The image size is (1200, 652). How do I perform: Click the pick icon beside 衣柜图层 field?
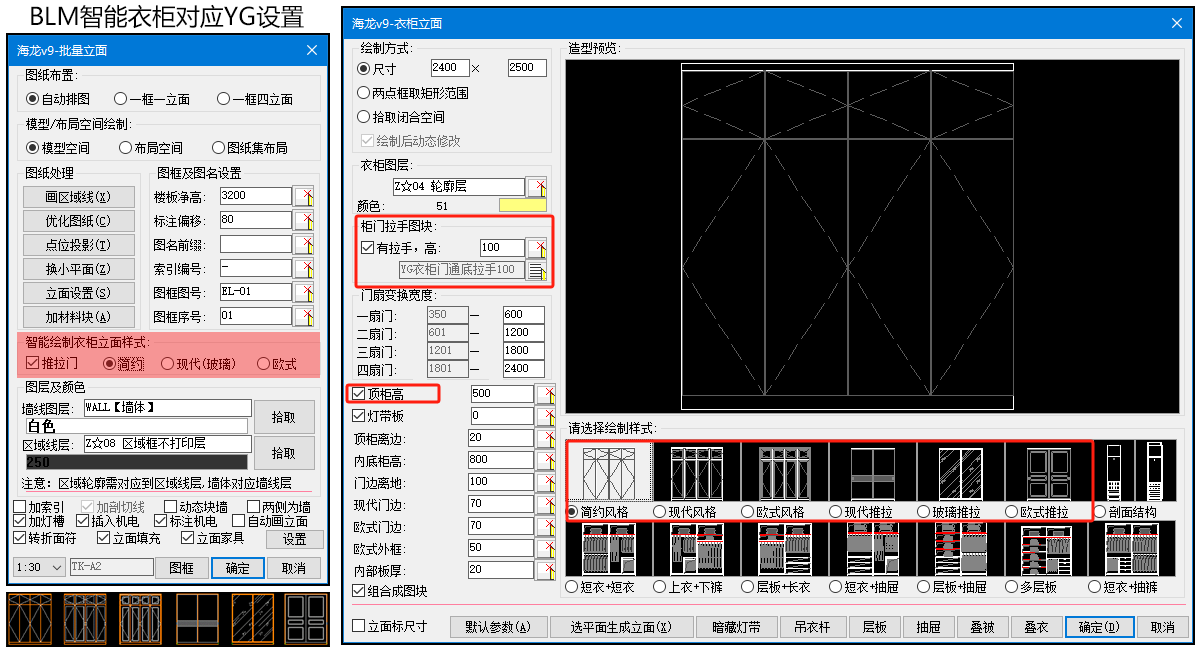[x=537, y=187]
